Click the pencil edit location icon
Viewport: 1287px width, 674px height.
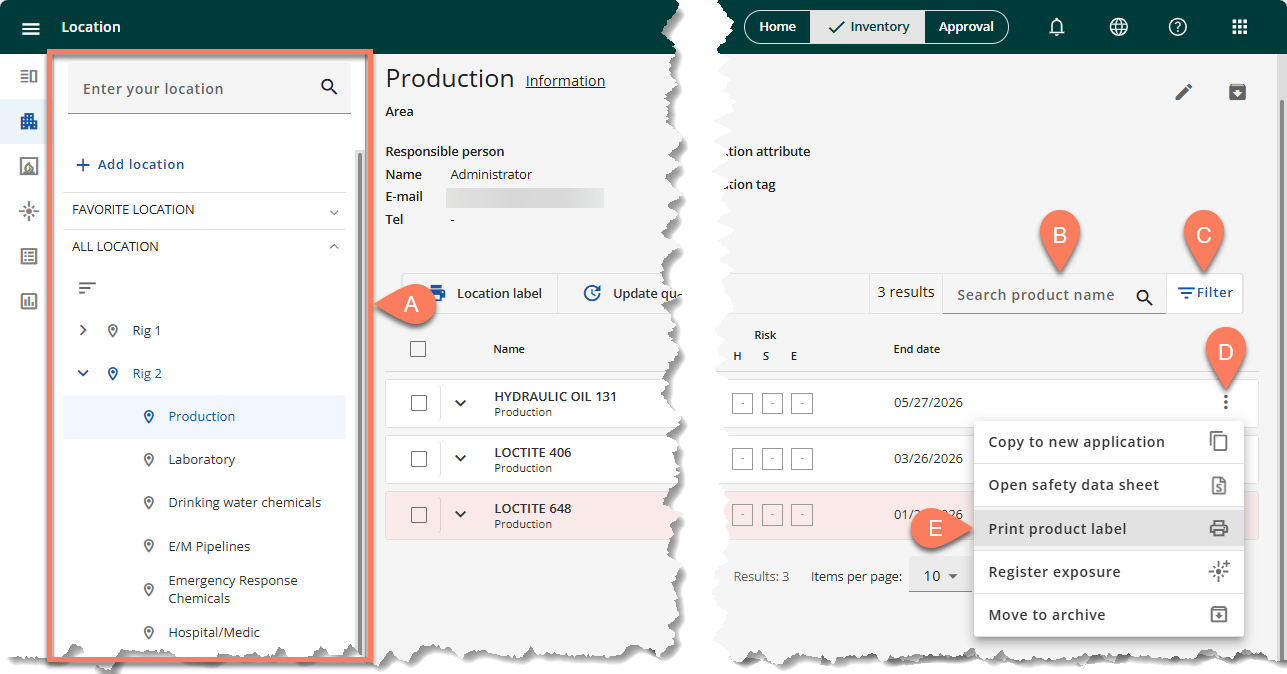pyautogui.click(x=1184, y=92)
